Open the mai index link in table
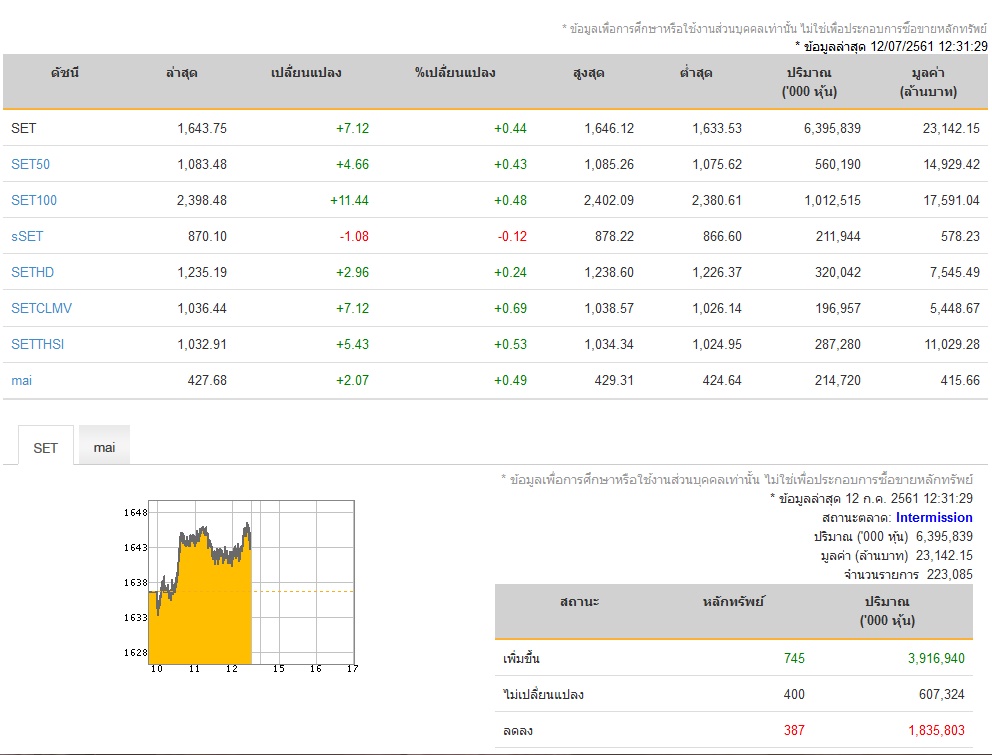The height and width of the screenshot is (755, 992). tap(22, 380)
